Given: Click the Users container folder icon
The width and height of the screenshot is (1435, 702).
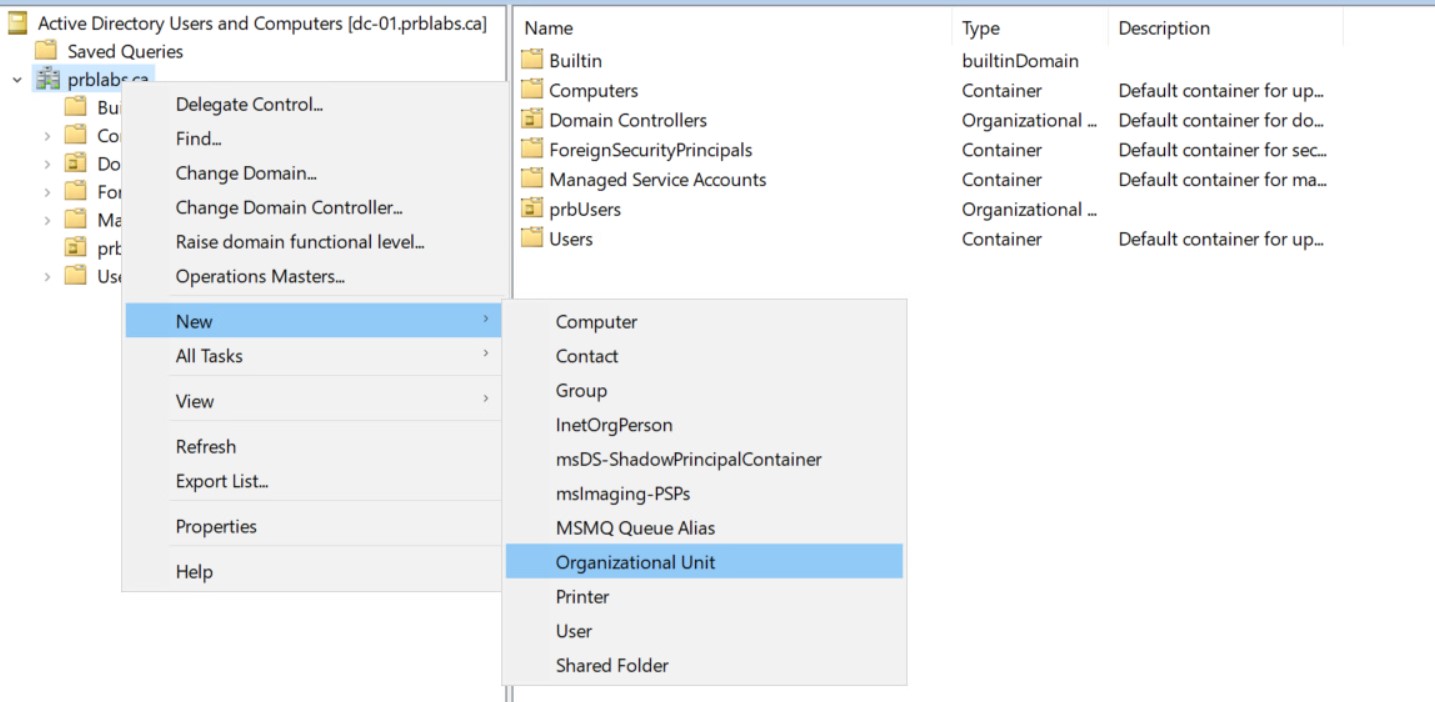Looking at the screenshot, I should [x=532, y=239].
